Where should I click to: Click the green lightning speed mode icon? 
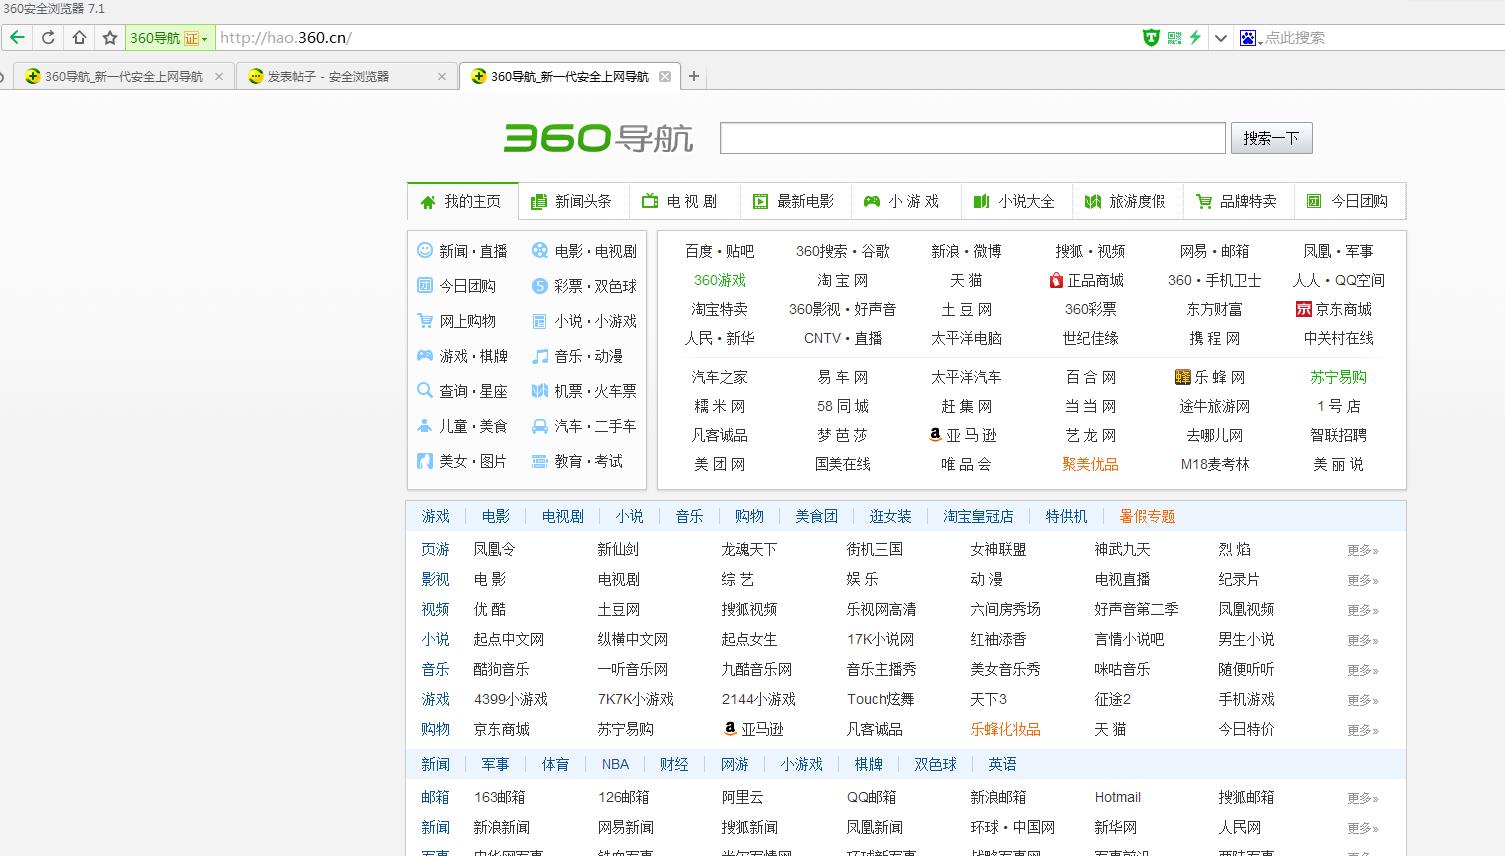point(1194,38)
